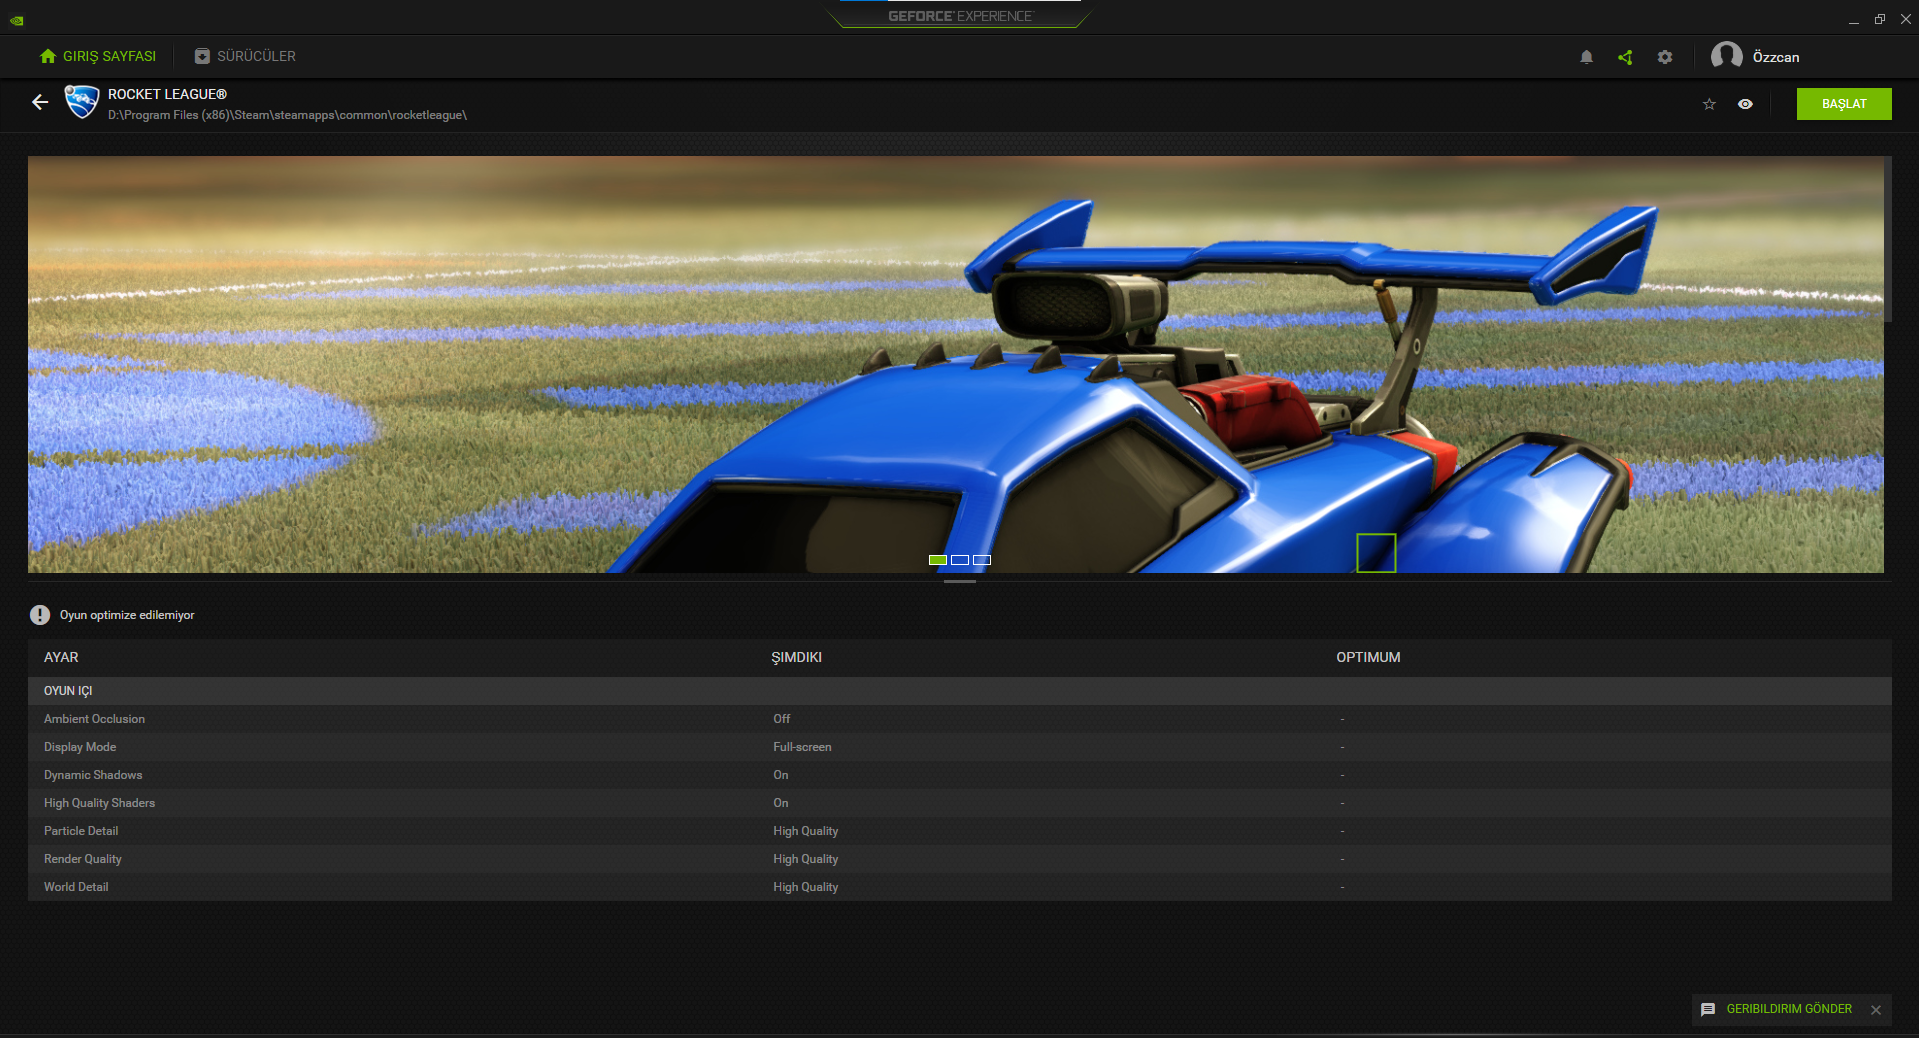Open the notifications bell

[1586, 57]
